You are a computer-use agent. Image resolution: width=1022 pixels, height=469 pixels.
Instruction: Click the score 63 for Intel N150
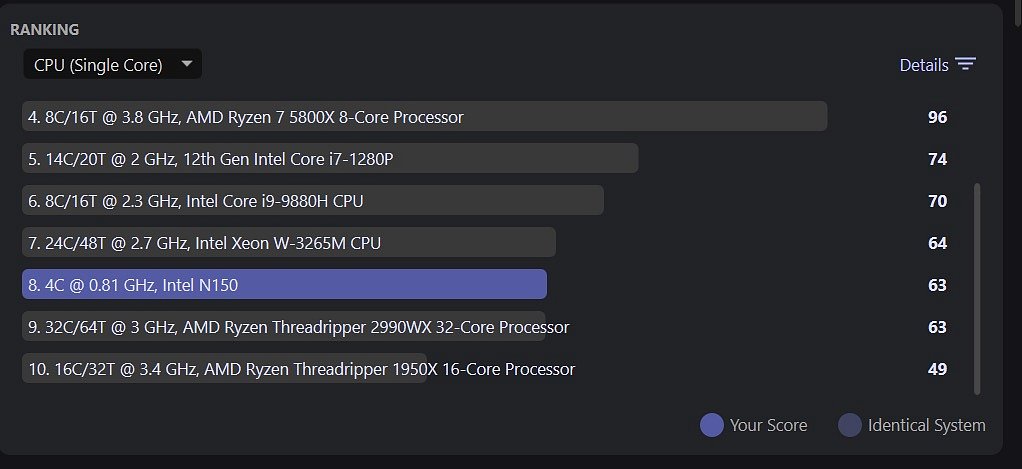(937, 285)
